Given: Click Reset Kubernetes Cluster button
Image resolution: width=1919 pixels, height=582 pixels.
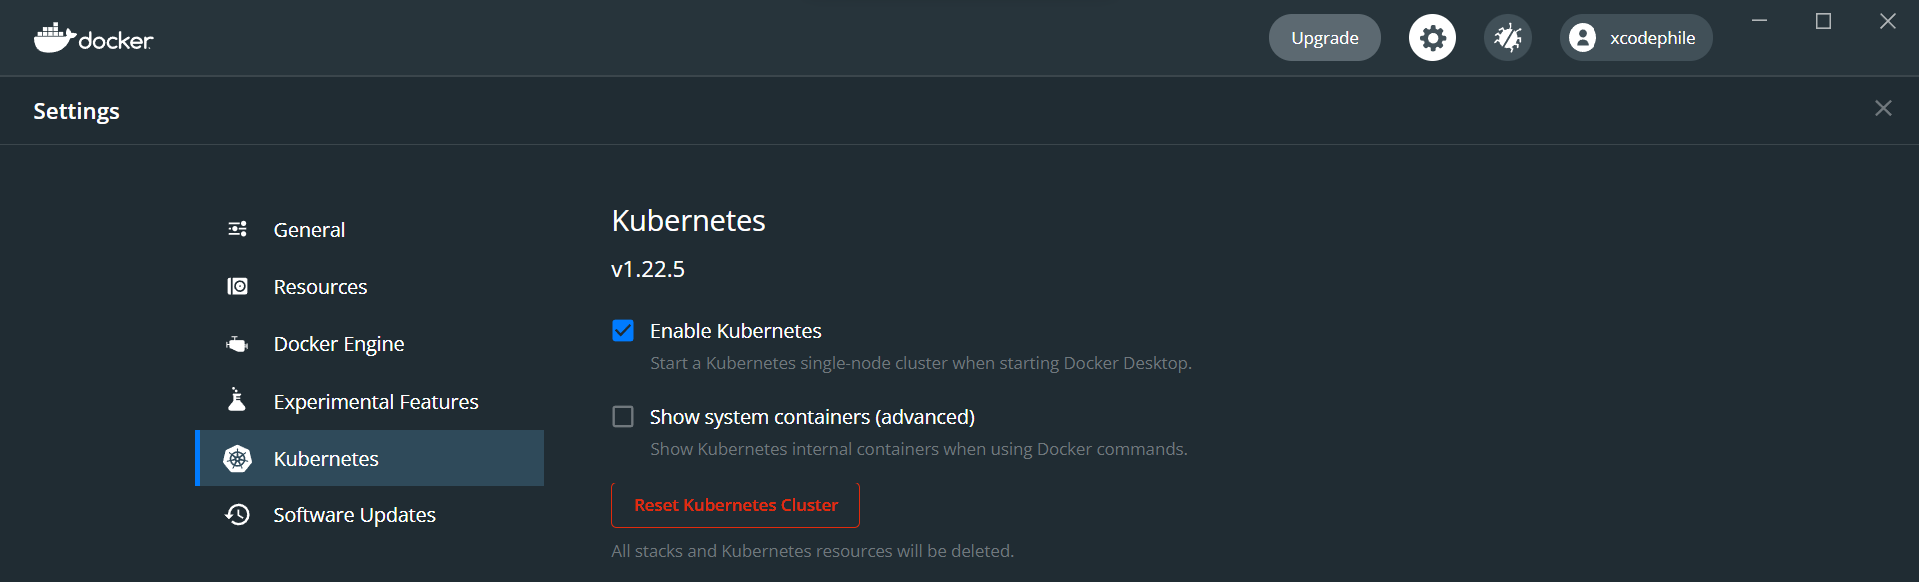Looking at the screenshot, I should pos(735,505).
